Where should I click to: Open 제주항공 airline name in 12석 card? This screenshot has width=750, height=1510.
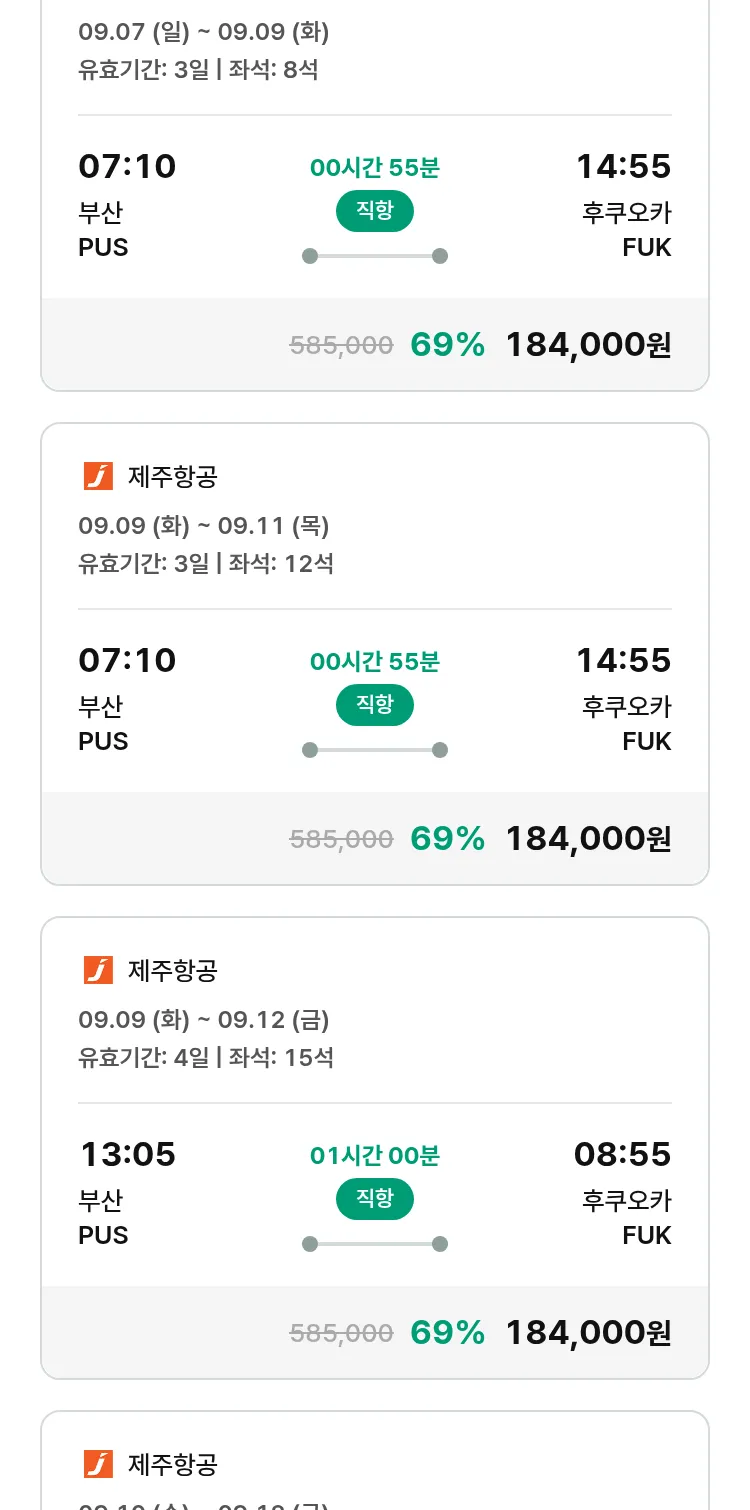(x=173, y=477)
